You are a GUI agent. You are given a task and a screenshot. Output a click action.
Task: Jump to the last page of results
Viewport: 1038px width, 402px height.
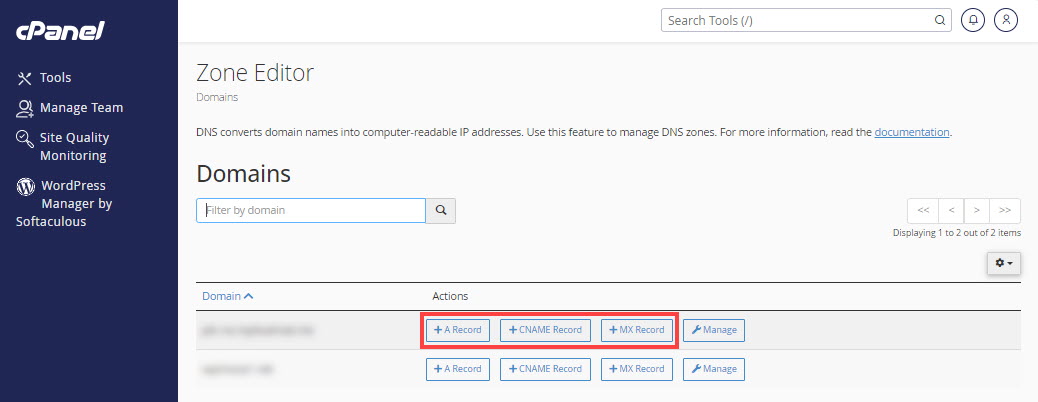(1006, 211)
